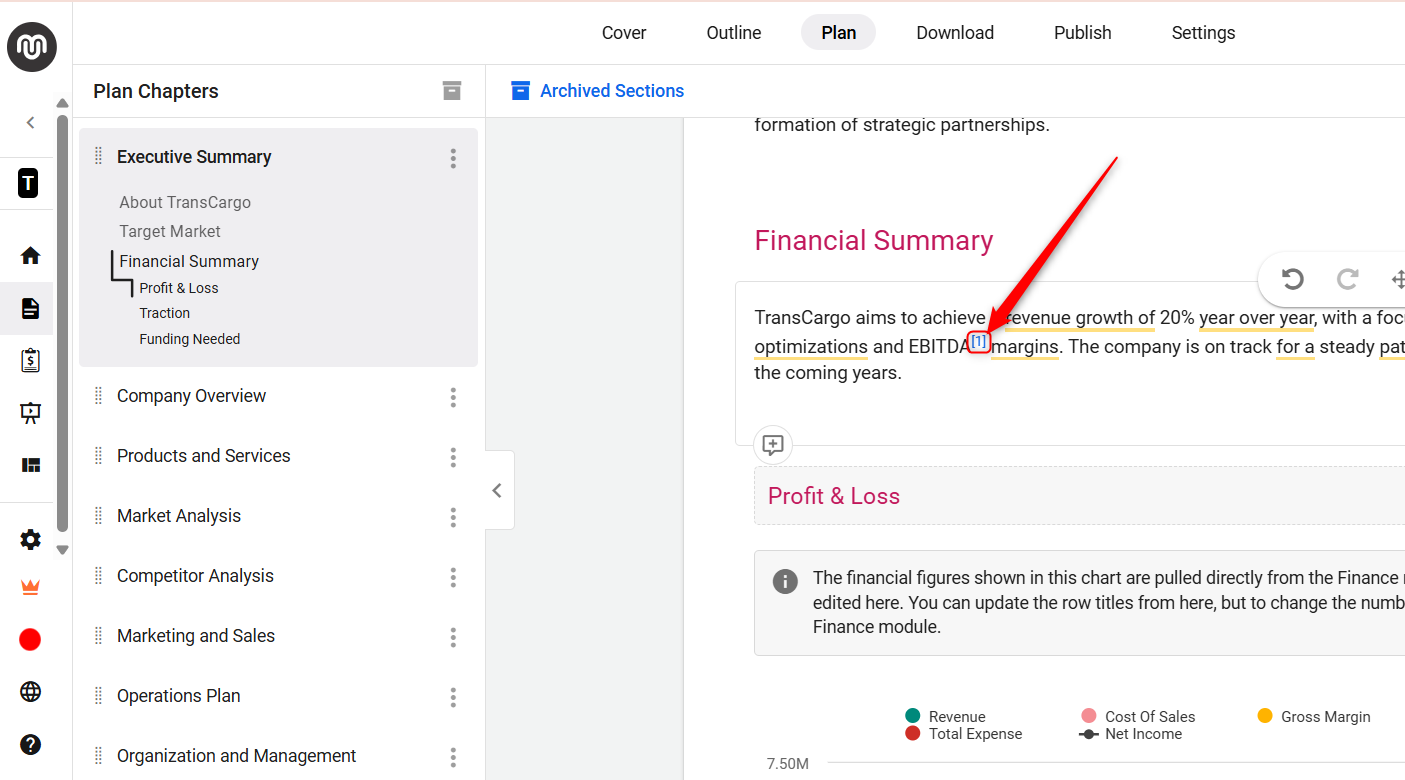Toggle the Cost Of Sales legend entry

click(1138, 716)
